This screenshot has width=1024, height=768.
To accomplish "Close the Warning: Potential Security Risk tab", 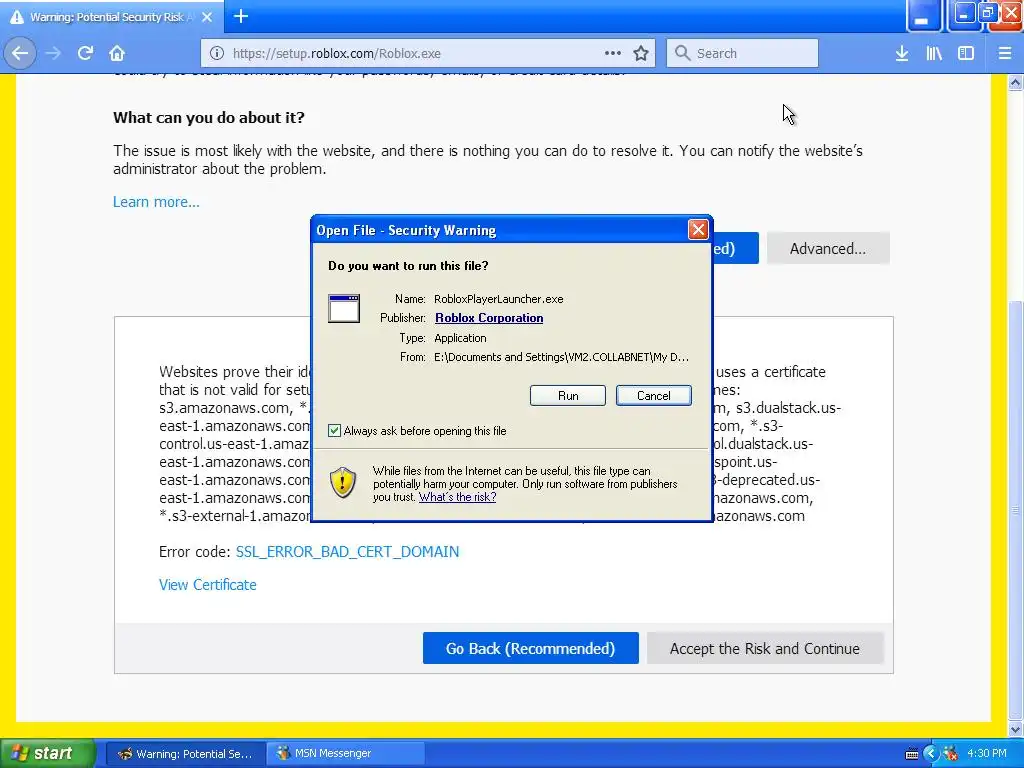I will (x=207, y=17).
